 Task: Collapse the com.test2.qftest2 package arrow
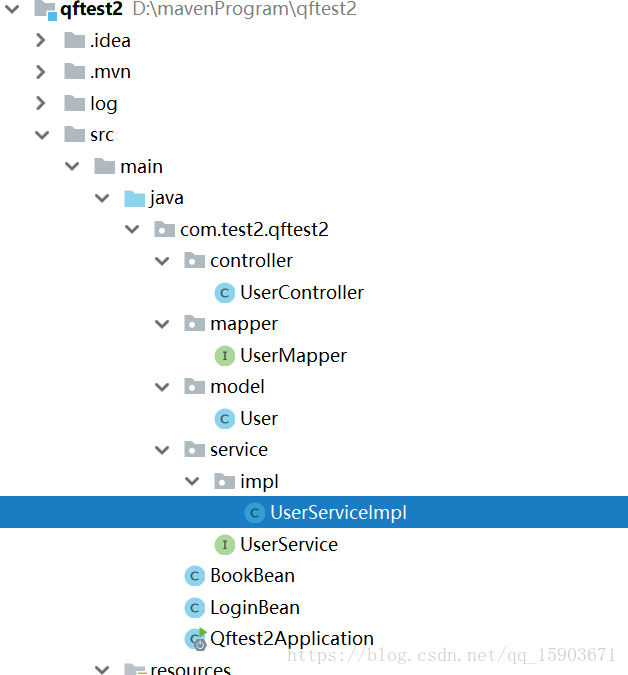tap(132, 229)
